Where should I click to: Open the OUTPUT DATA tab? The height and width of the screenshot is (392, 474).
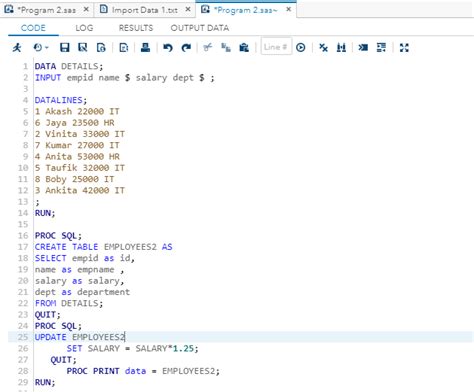tap(200, 28)
